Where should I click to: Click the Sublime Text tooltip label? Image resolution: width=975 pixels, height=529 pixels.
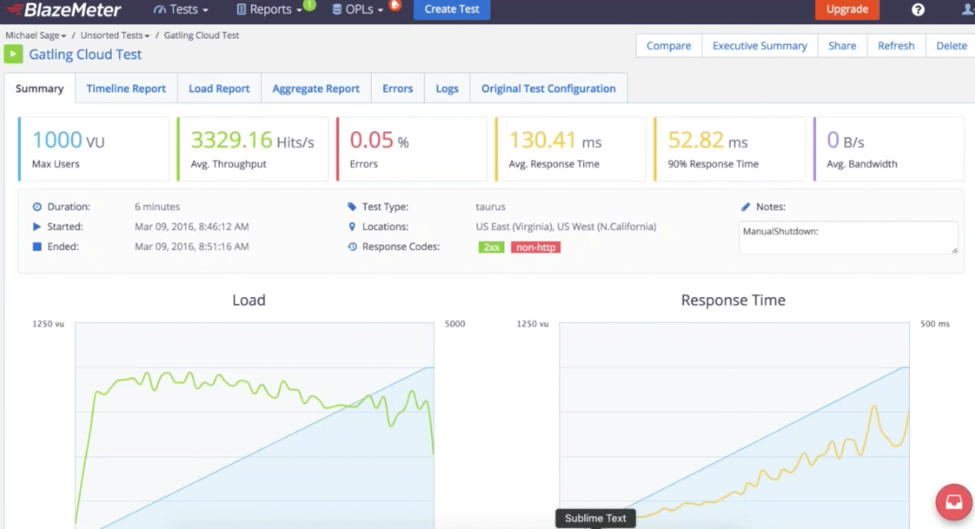596,518
